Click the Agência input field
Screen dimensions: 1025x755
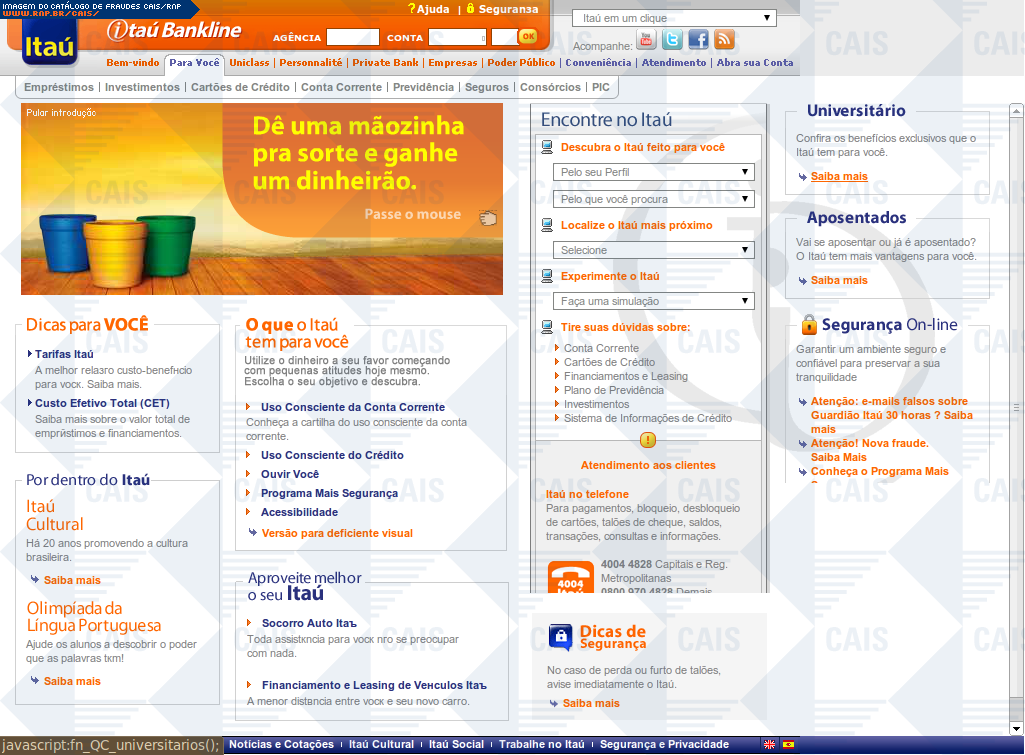352,38
